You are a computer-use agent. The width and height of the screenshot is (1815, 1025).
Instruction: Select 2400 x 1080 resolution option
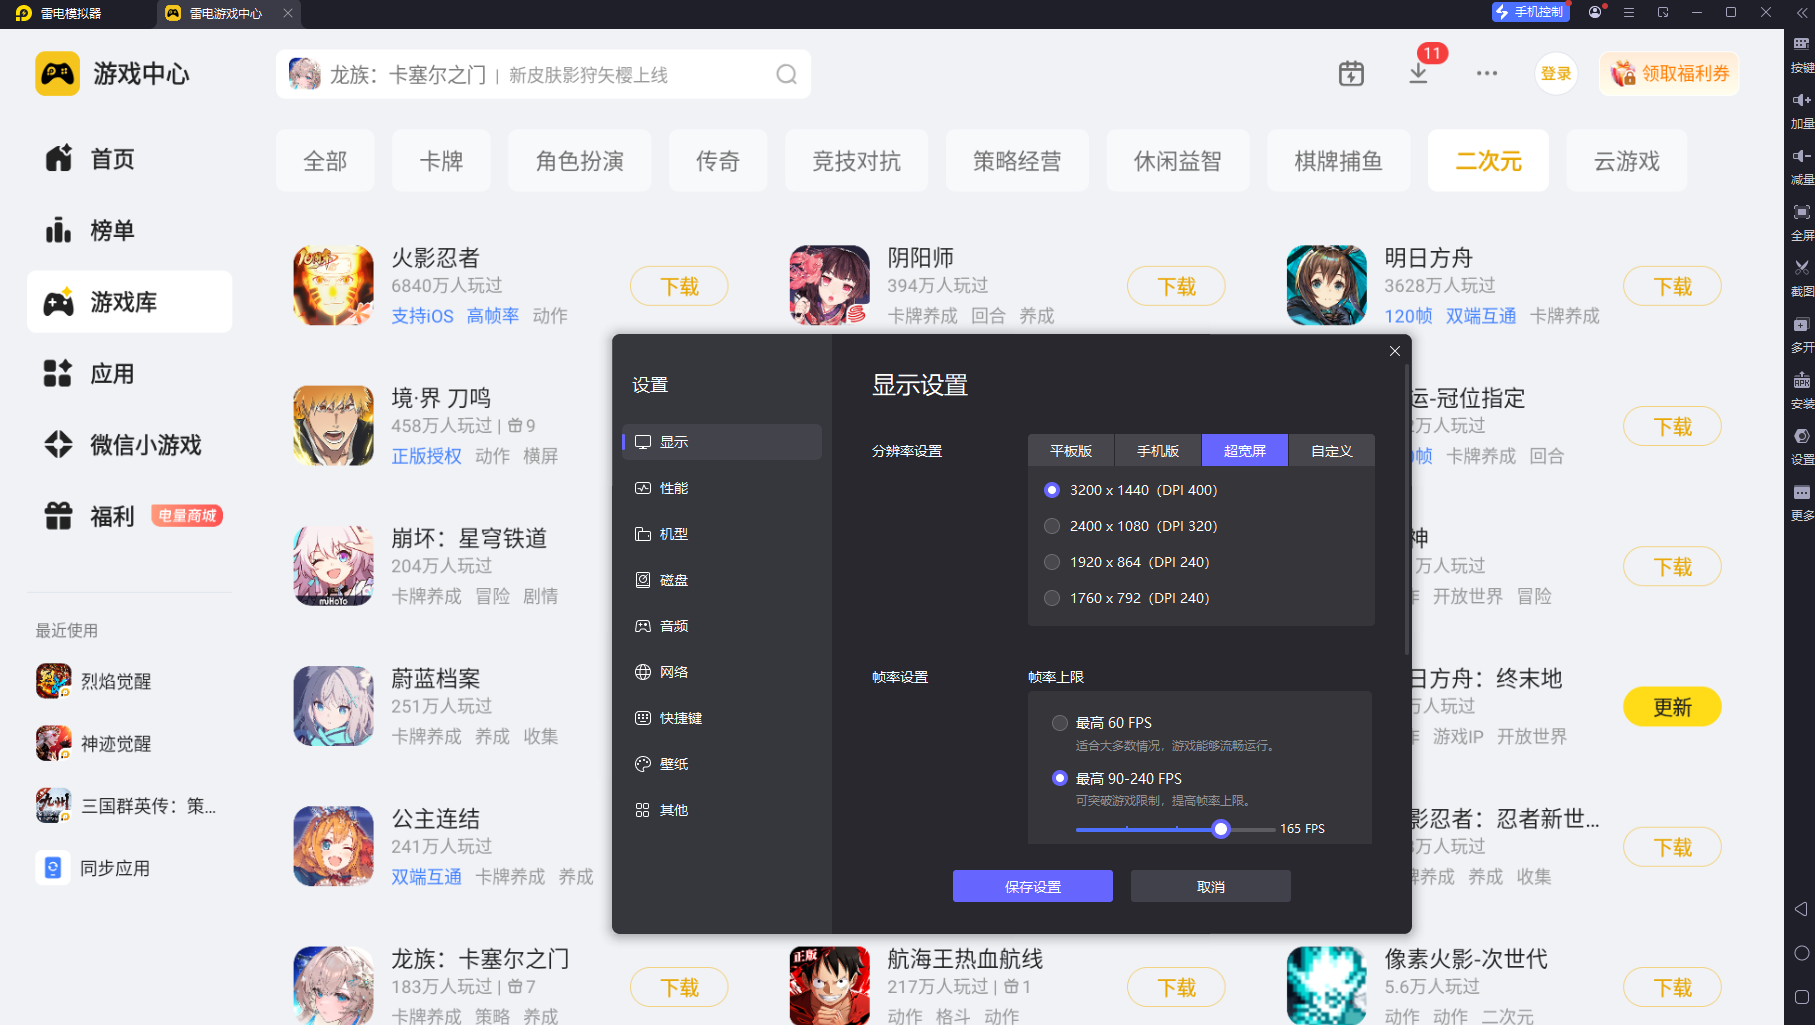point(1130,526)
